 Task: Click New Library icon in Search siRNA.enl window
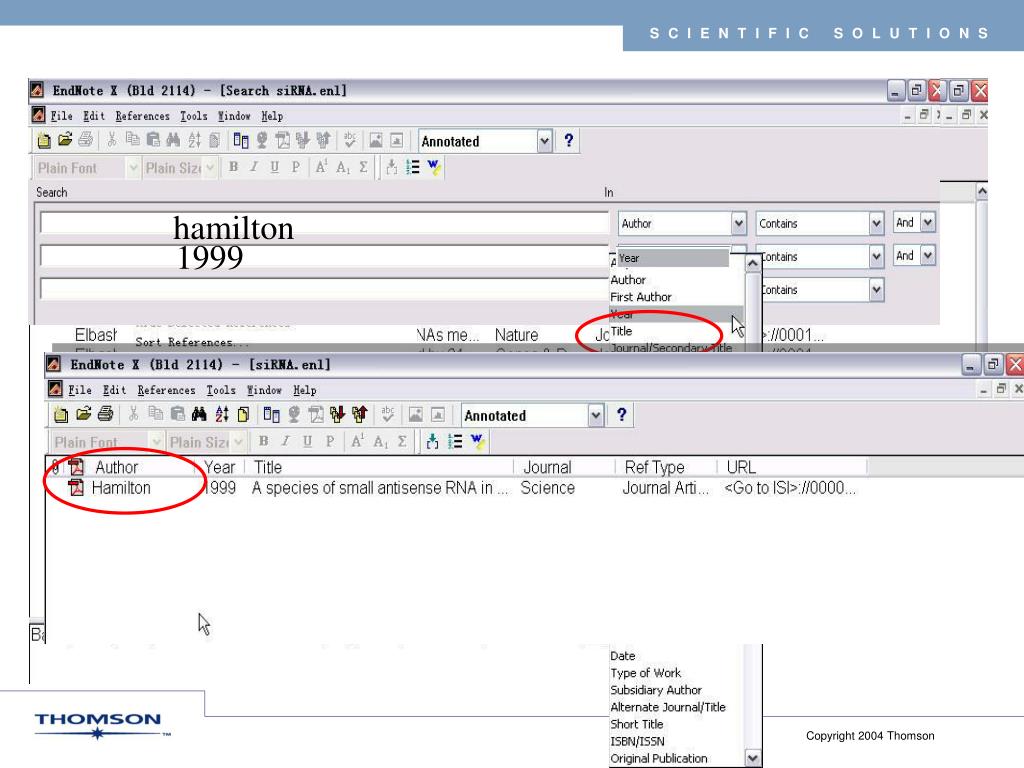click(44, 140)
